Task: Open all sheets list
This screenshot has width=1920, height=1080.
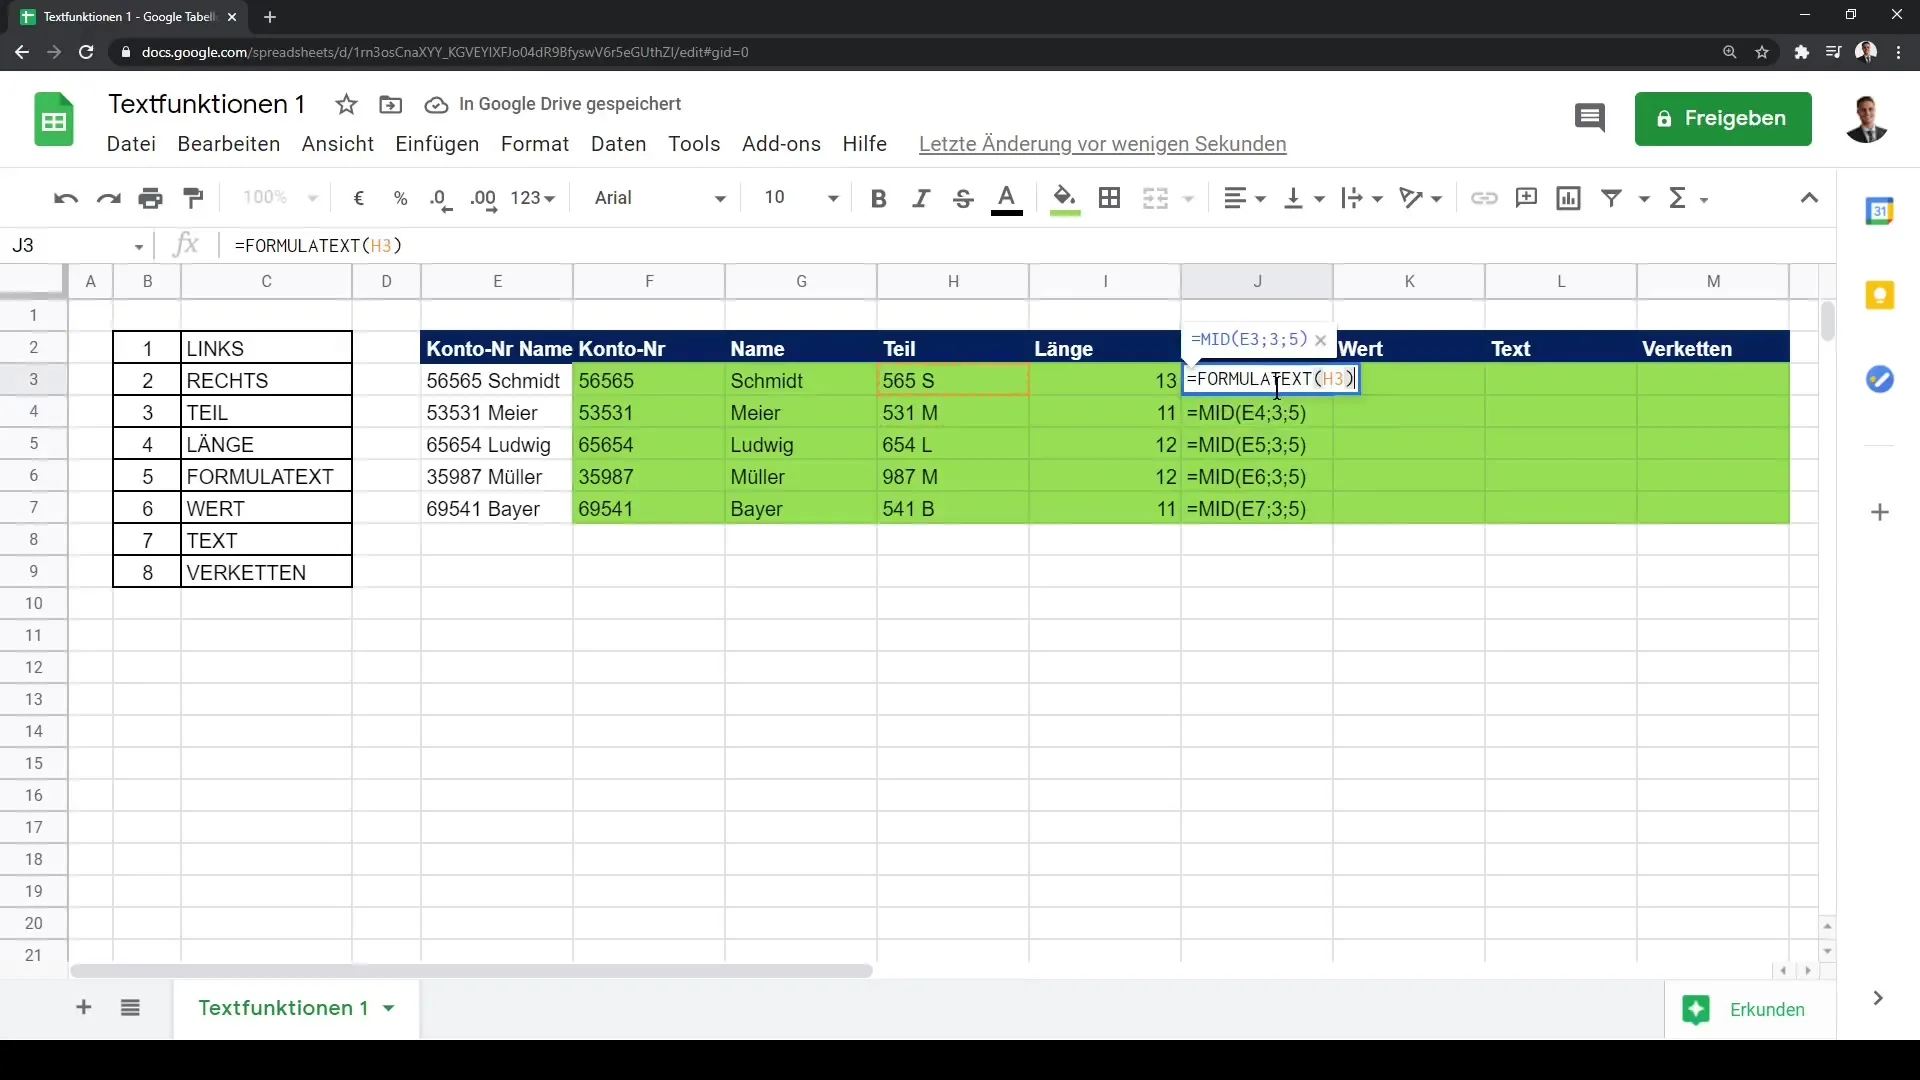Action: coord(130,1008)
